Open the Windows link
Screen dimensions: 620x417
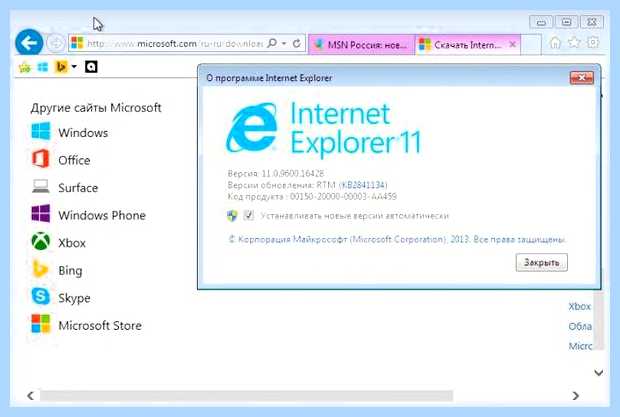[x=83, y=133]
